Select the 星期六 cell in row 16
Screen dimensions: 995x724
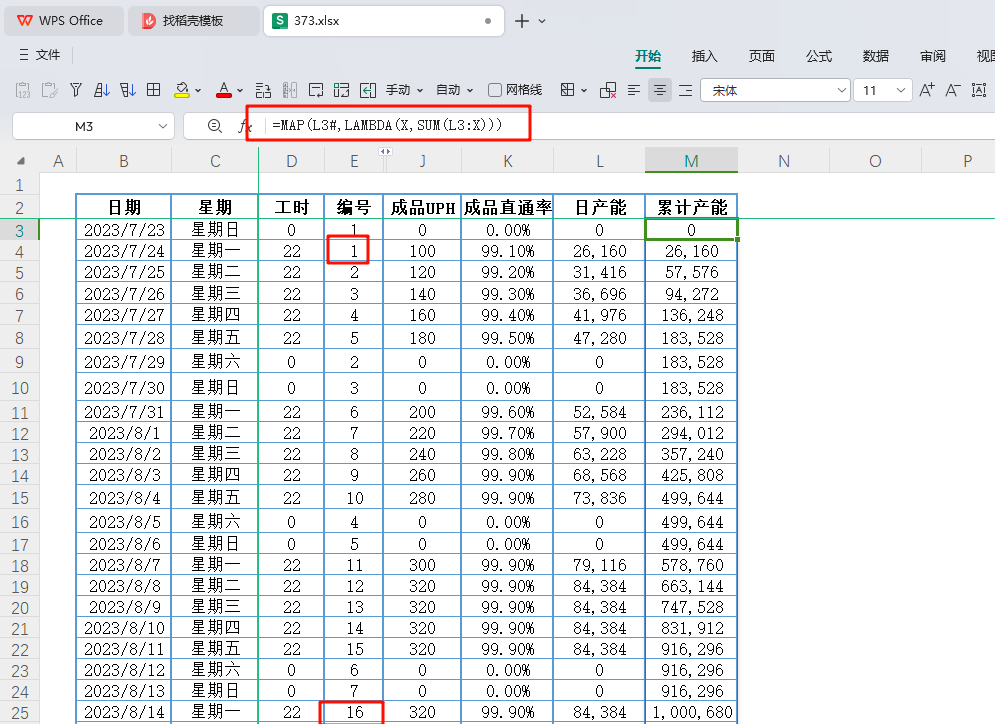[215, 522]
